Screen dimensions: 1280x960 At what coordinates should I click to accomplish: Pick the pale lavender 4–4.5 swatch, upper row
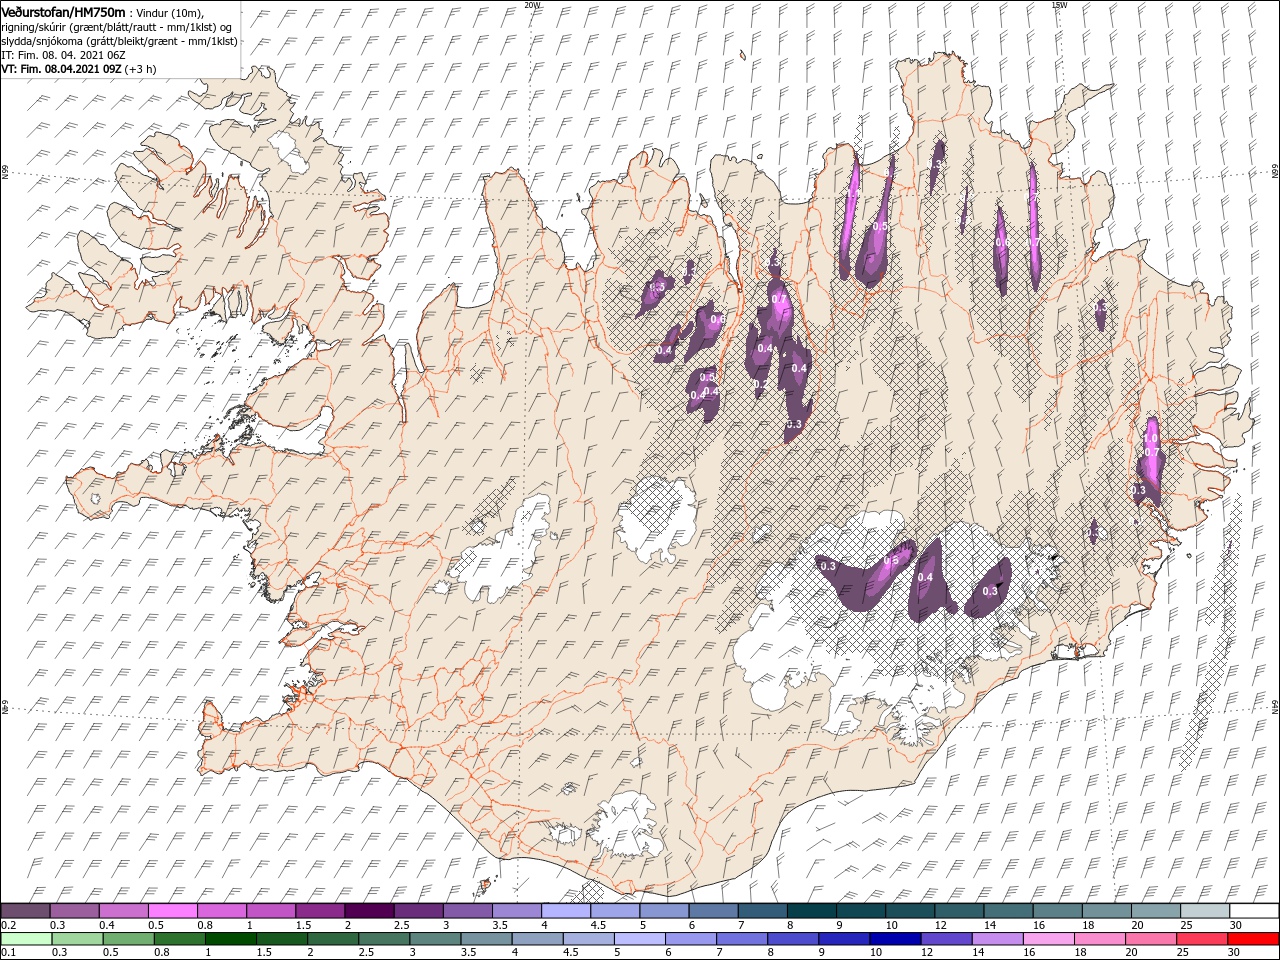566,911
